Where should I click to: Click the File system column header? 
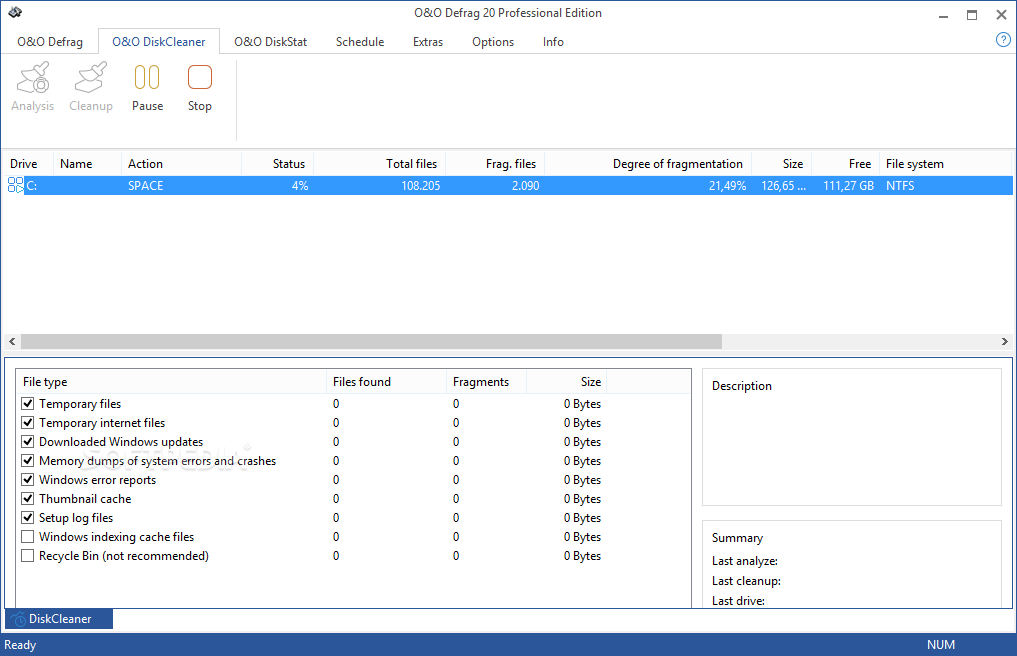[x=946, y=164]
